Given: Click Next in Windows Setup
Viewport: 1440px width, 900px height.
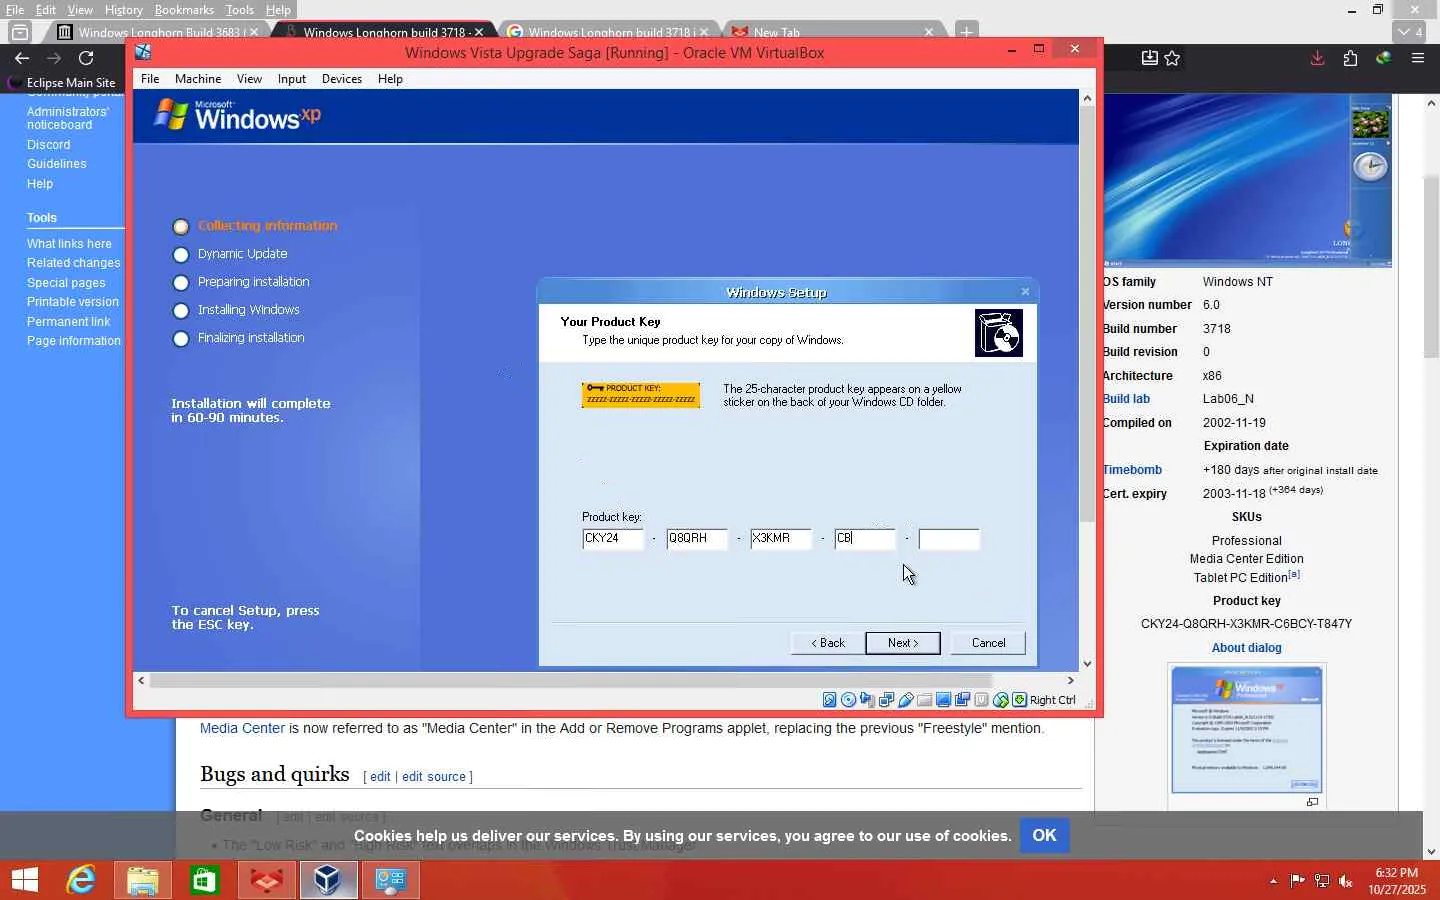Looking at the screenshot, I should point(903,643).
